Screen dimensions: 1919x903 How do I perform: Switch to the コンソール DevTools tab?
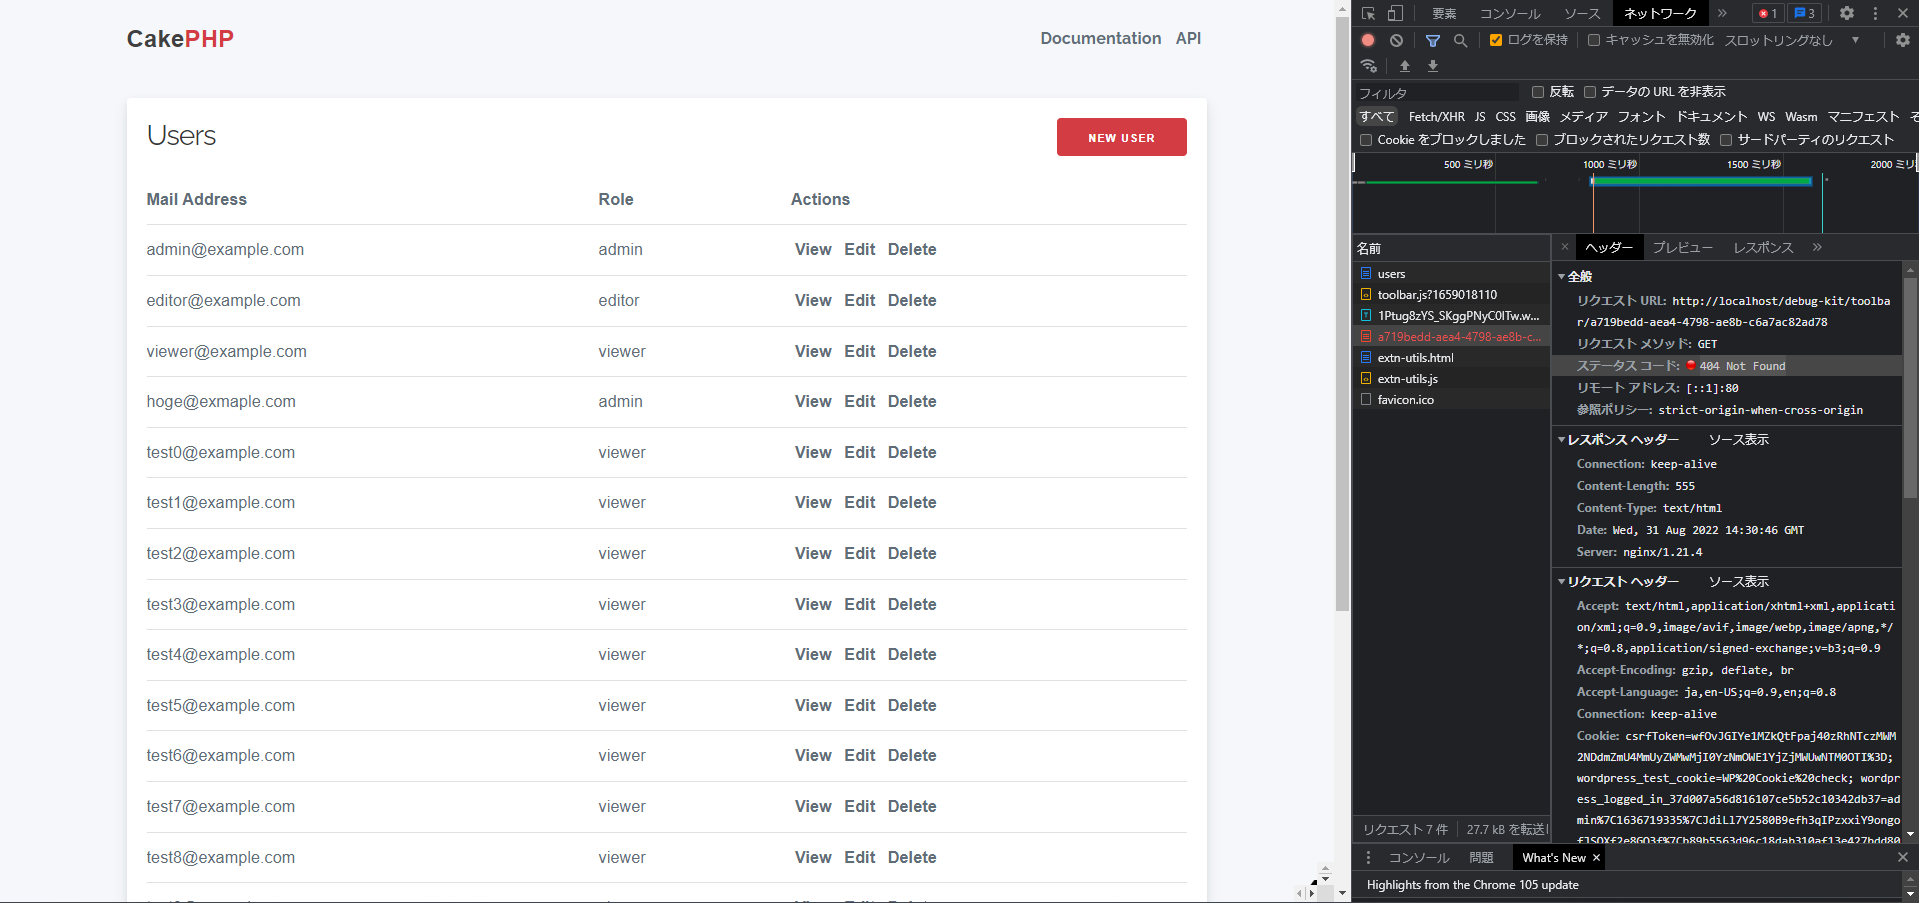[1509, 13]
